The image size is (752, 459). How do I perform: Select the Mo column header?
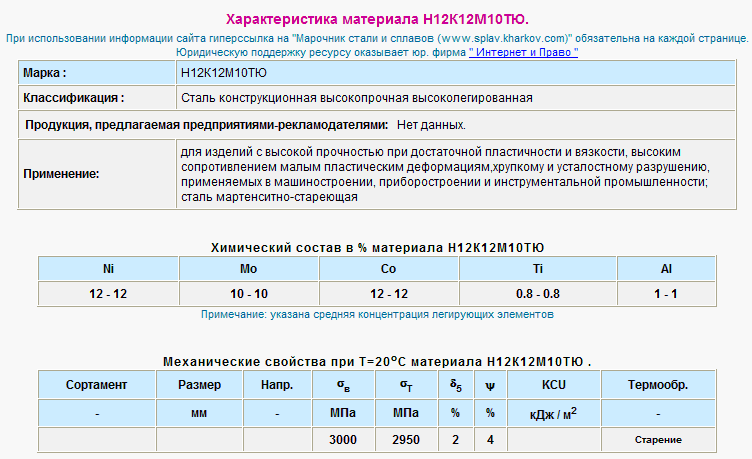click(x=249, y=269)
